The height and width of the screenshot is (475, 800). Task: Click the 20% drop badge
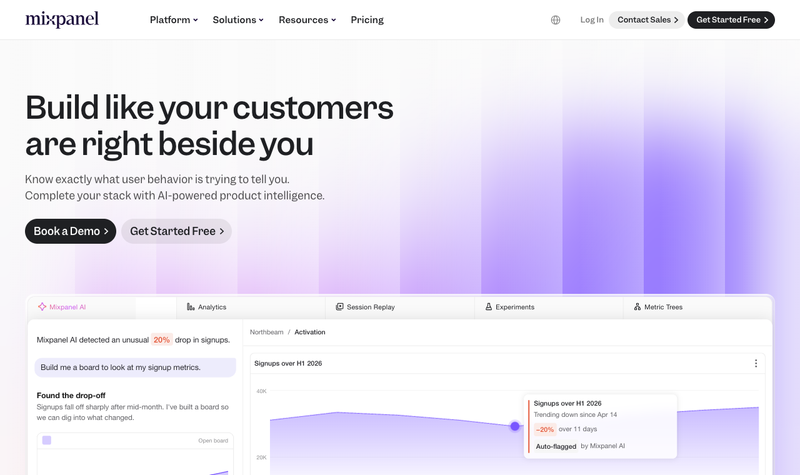pos(162,340)
